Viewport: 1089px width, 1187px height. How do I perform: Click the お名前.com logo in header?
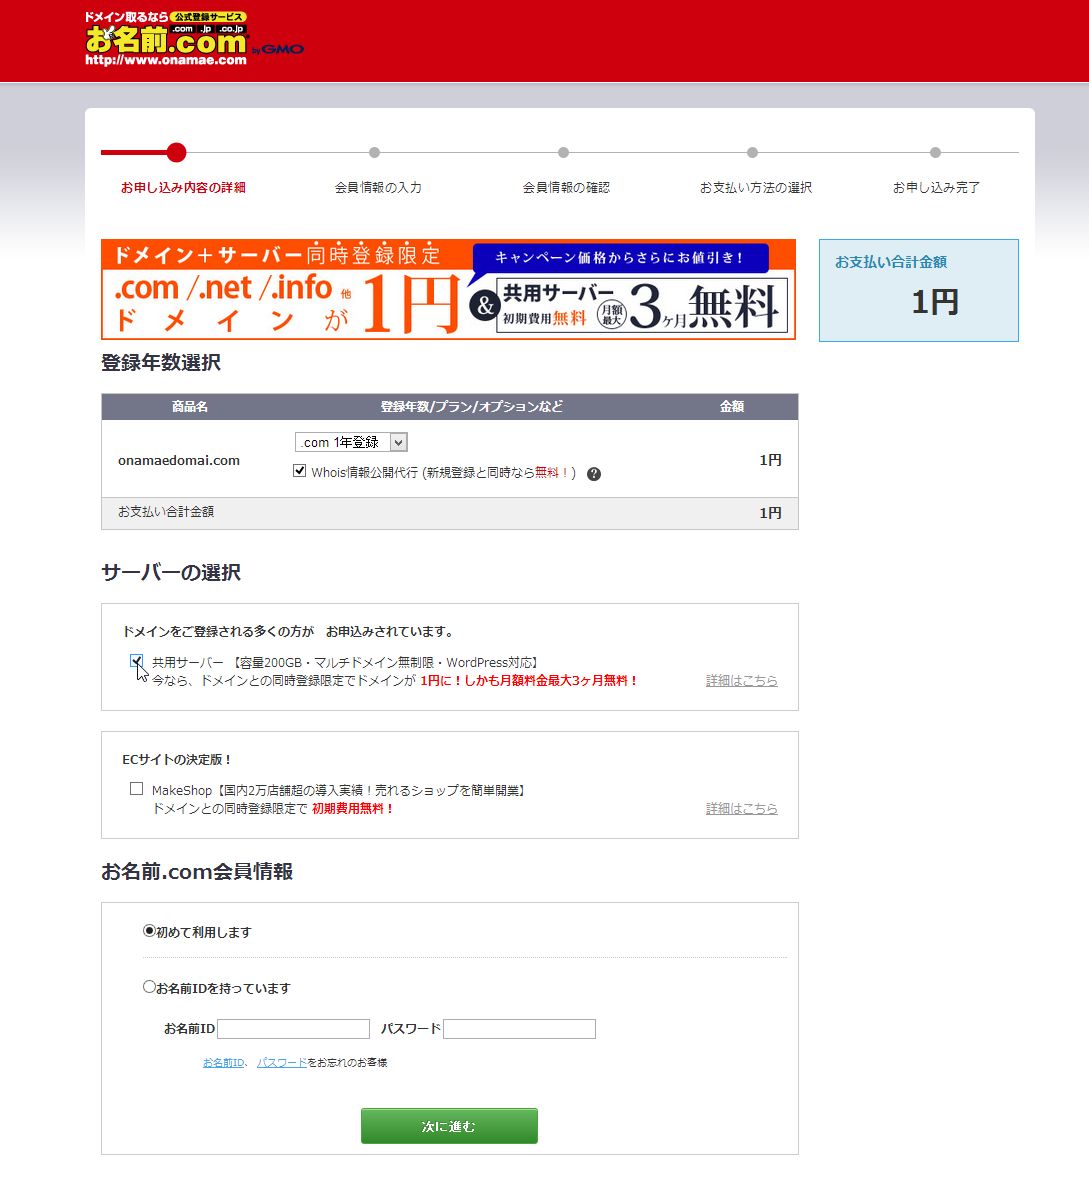[x=194, y=39]
